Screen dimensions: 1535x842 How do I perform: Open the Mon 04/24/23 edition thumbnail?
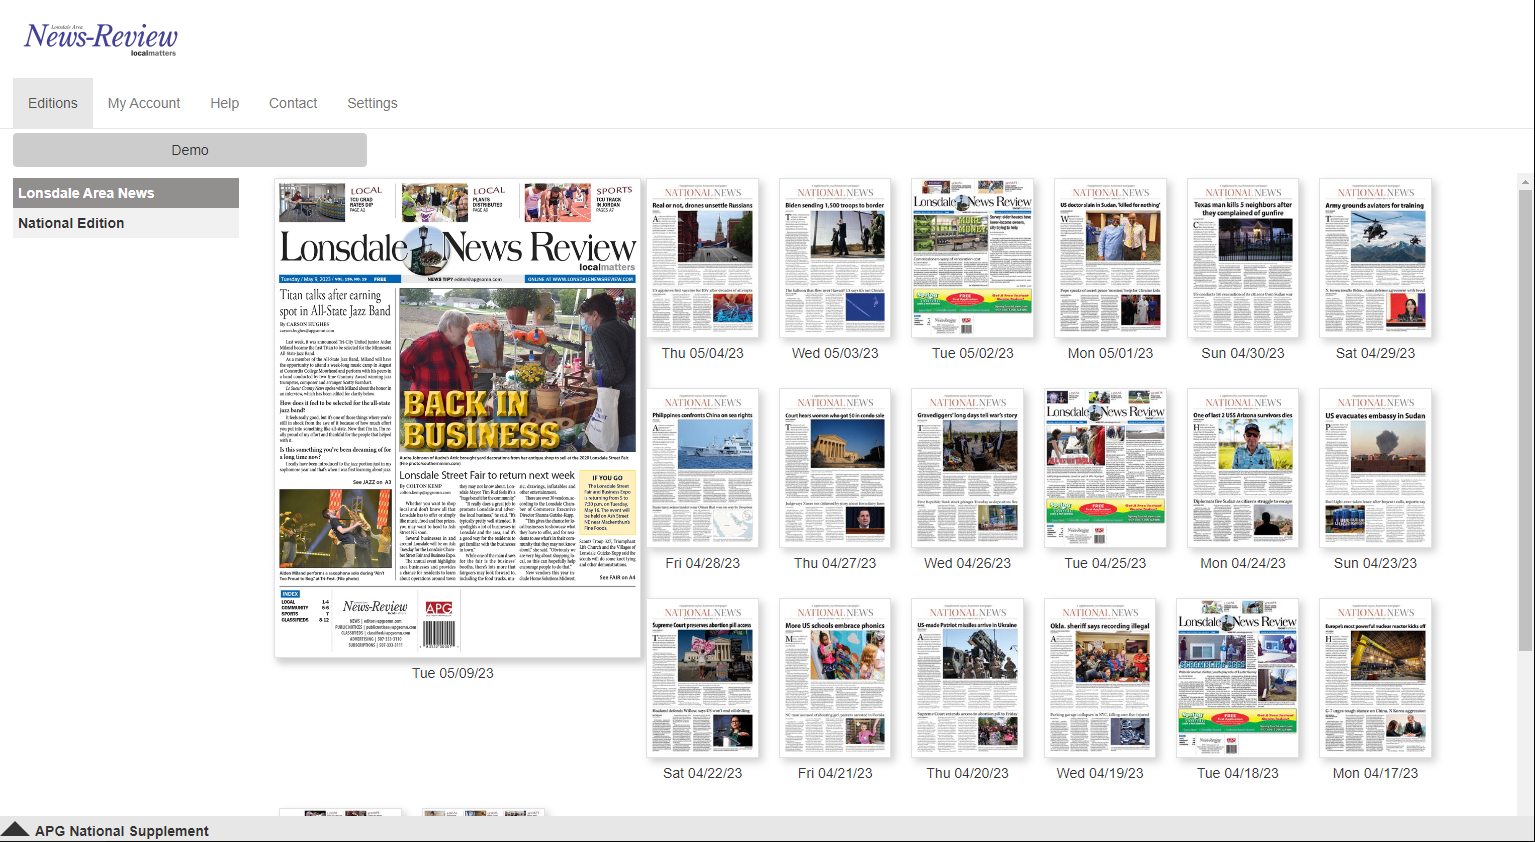[1243, 468]
